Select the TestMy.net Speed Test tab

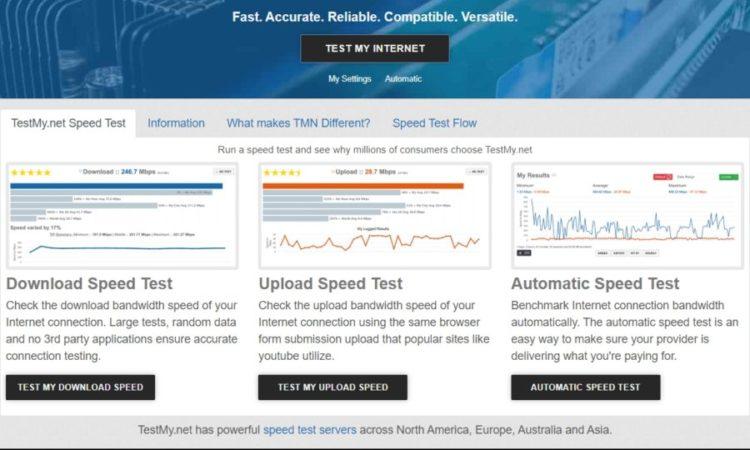click(68, 123)
